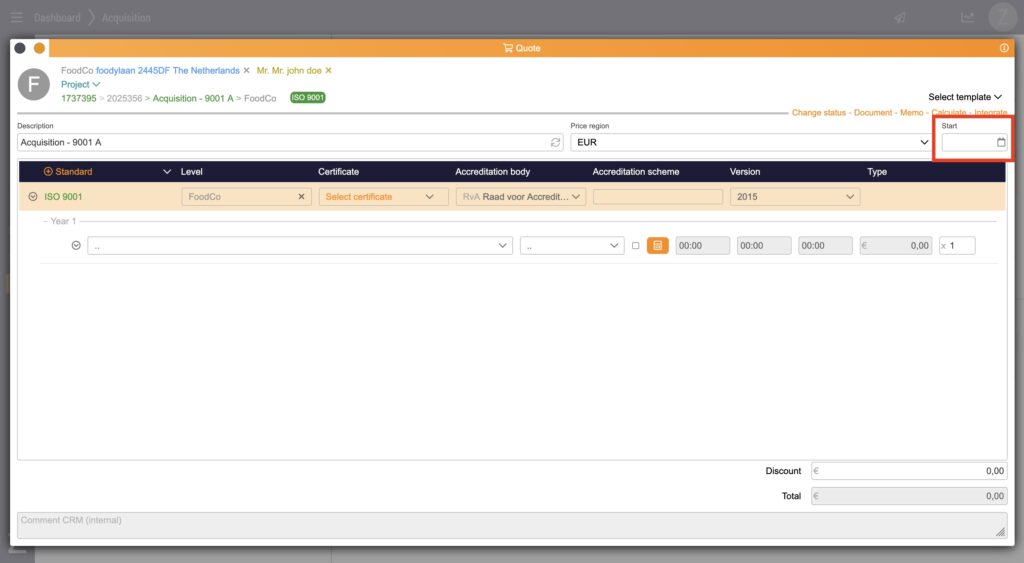Open the Select certificate dropdown

coord(383,197)
